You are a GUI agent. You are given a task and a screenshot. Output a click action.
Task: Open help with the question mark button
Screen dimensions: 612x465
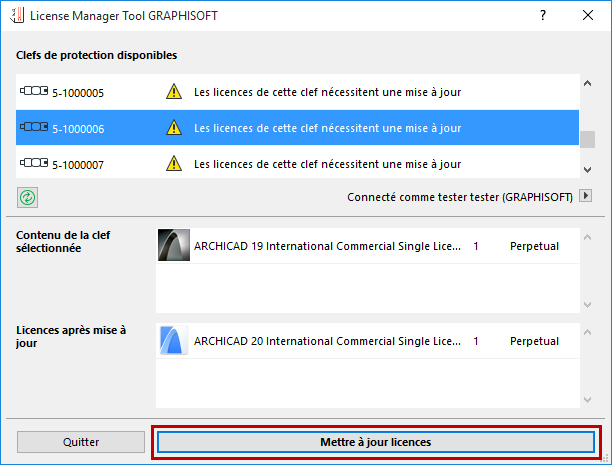coord(543,15)
